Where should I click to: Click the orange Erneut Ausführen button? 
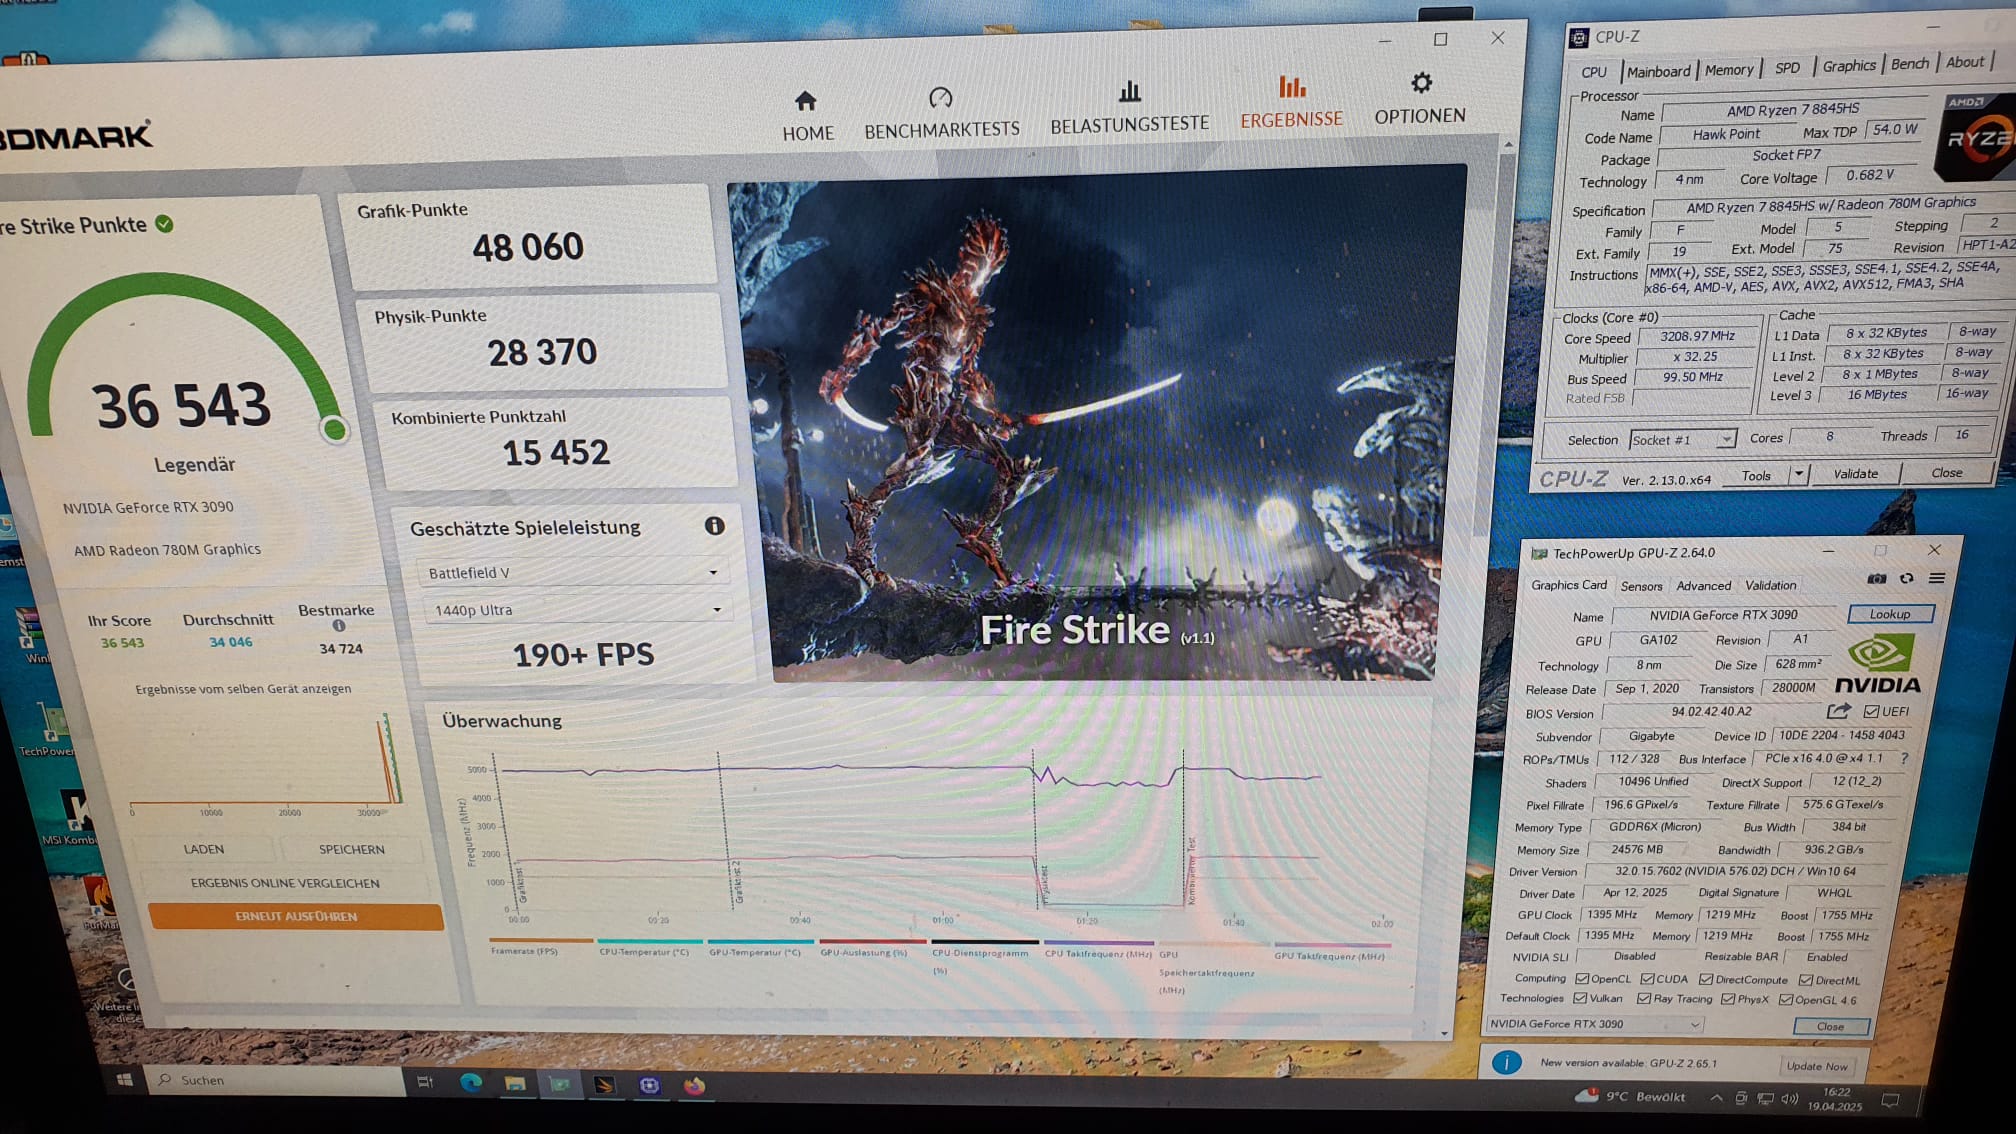point(295,916)
